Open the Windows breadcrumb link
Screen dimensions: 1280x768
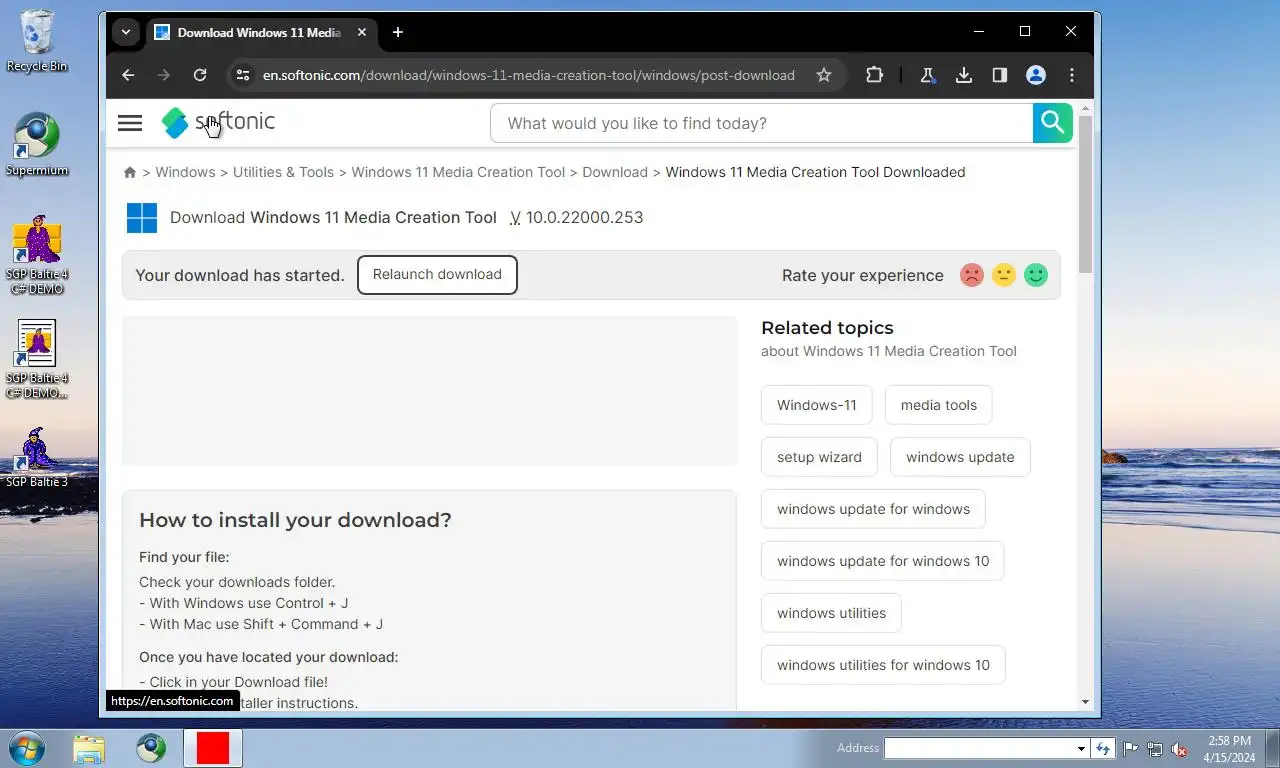185,172
